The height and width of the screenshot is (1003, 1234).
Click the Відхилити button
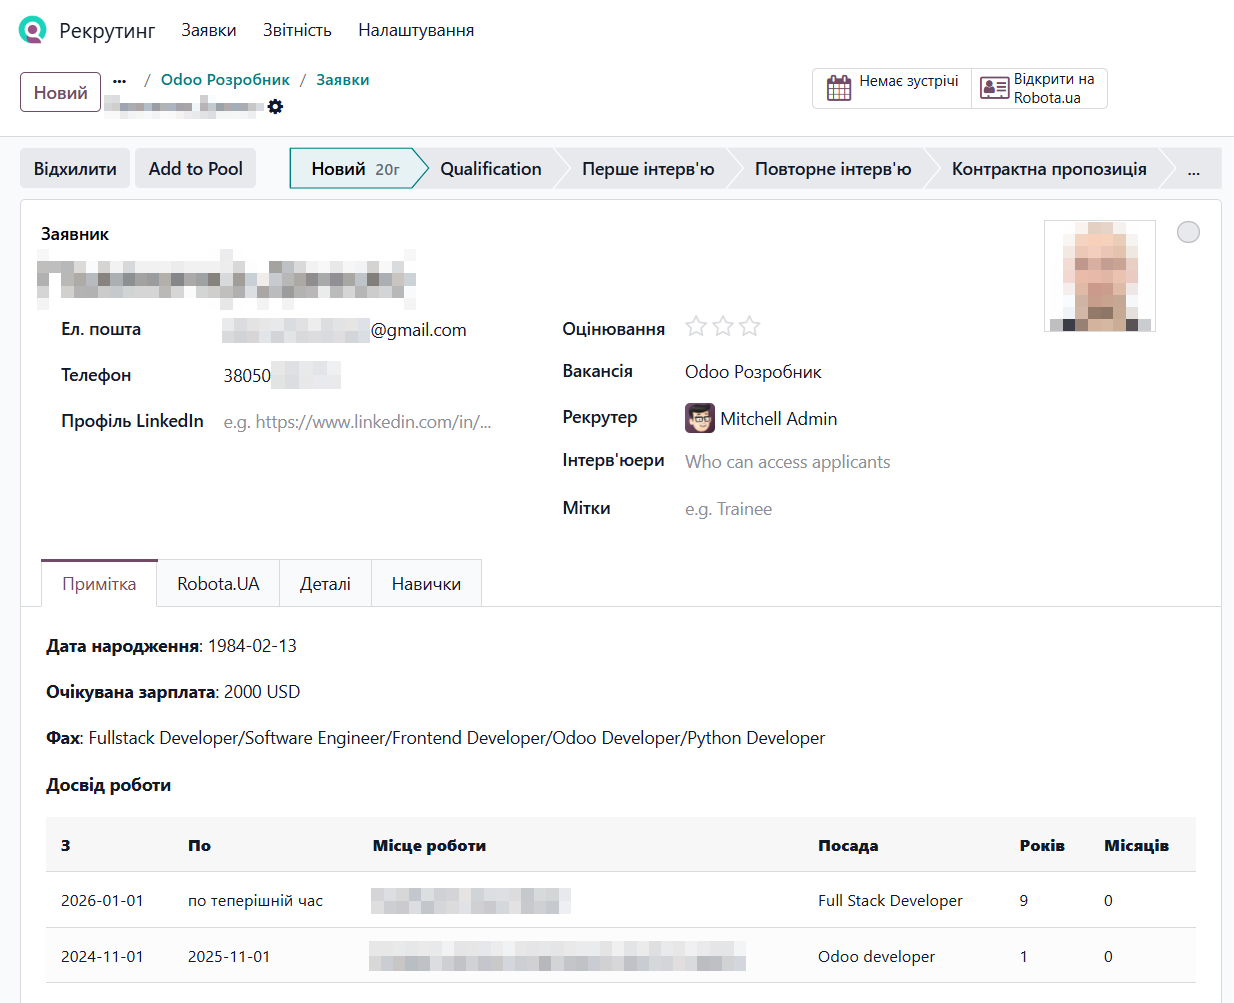(75, 168)
